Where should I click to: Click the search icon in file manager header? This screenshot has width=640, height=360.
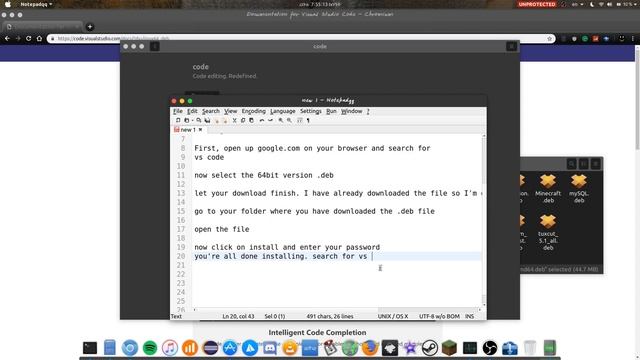tap(571, 164)
